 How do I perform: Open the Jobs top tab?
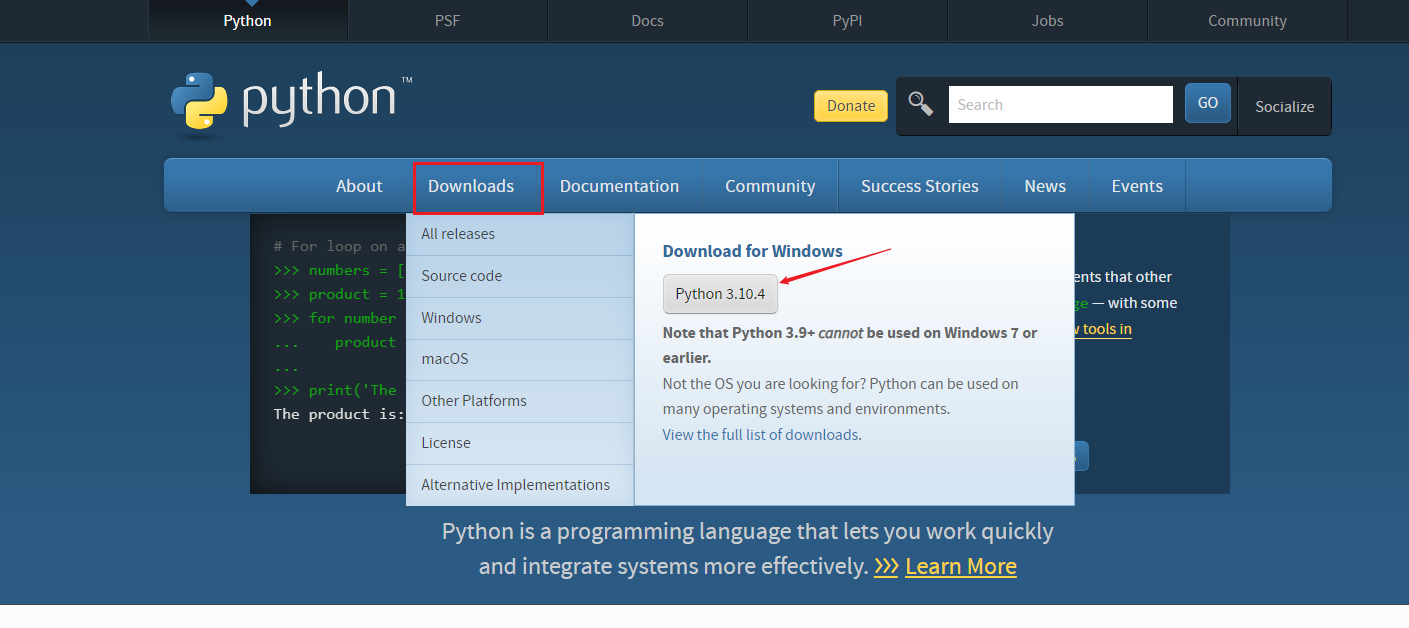tap(1047, 20)
